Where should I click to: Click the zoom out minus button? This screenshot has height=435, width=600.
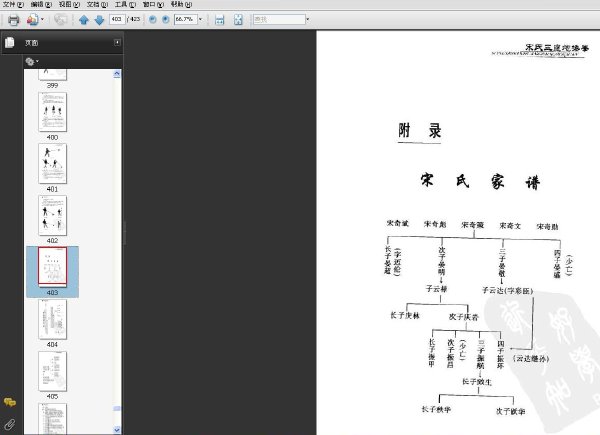[x=152, y=19]
